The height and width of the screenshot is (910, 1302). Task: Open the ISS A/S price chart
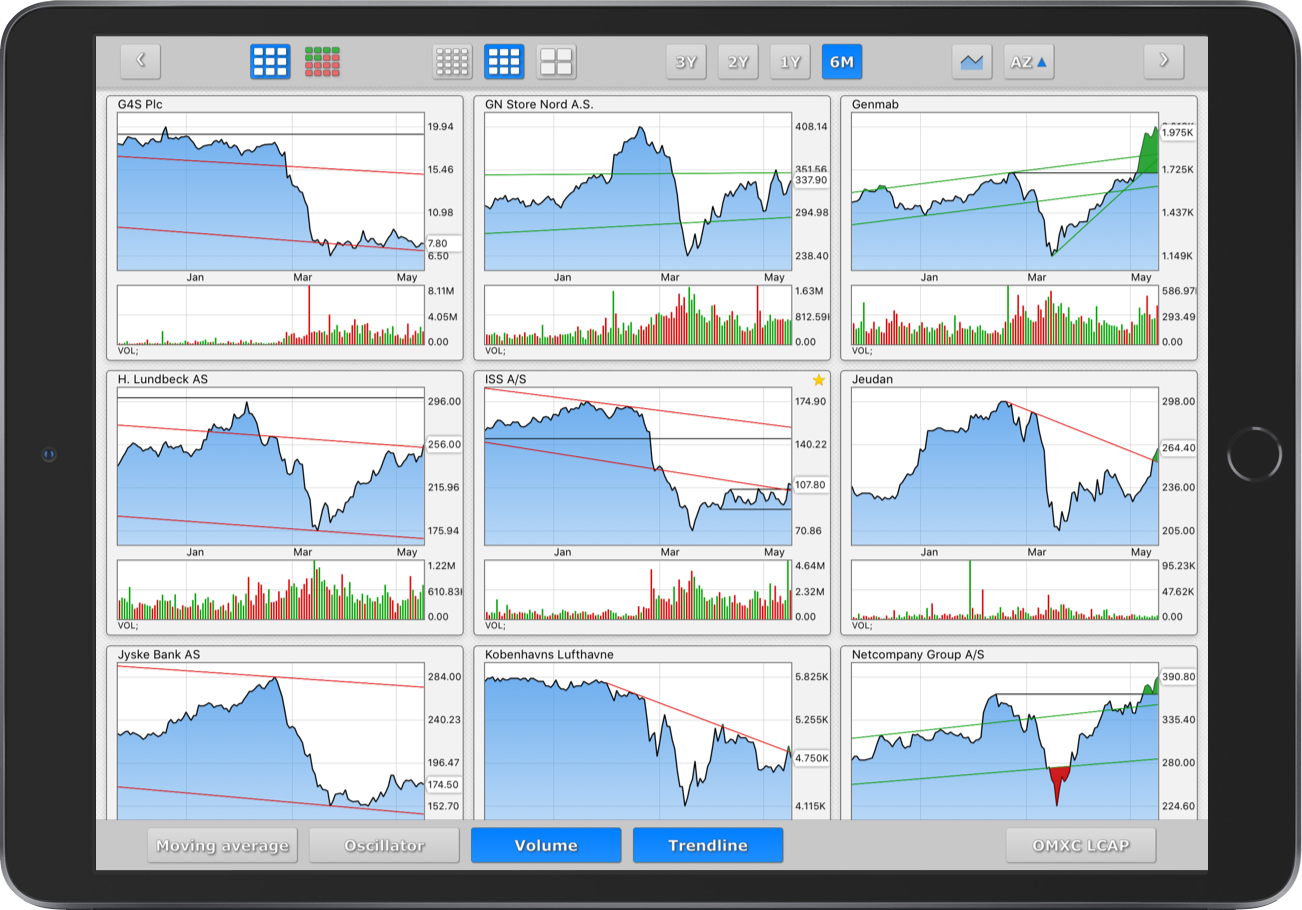(638, 466)
